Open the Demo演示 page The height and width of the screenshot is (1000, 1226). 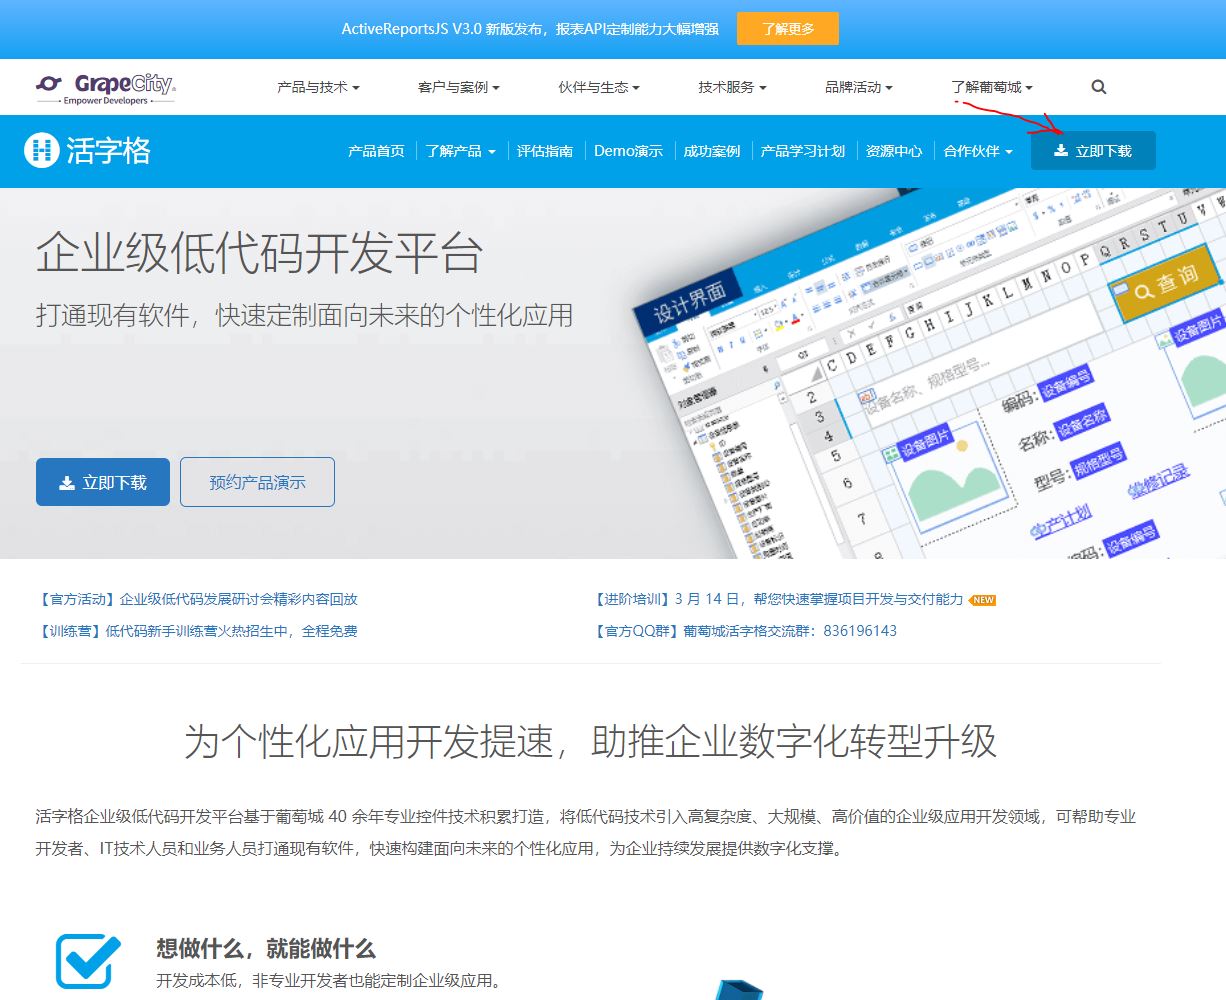coord(628,151)
